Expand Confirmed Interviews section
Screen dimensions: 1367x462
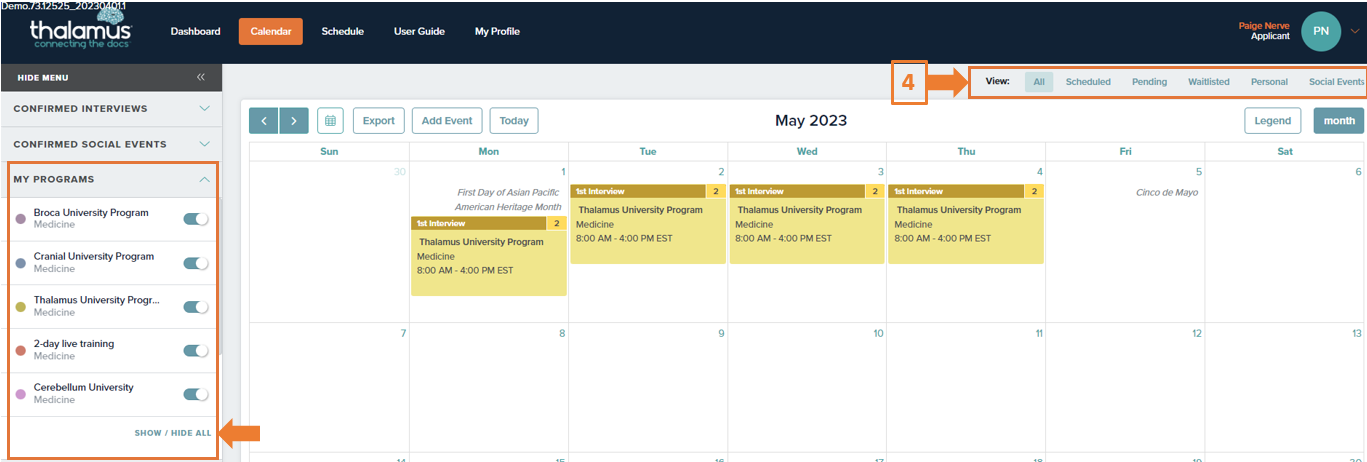point(110,108)
